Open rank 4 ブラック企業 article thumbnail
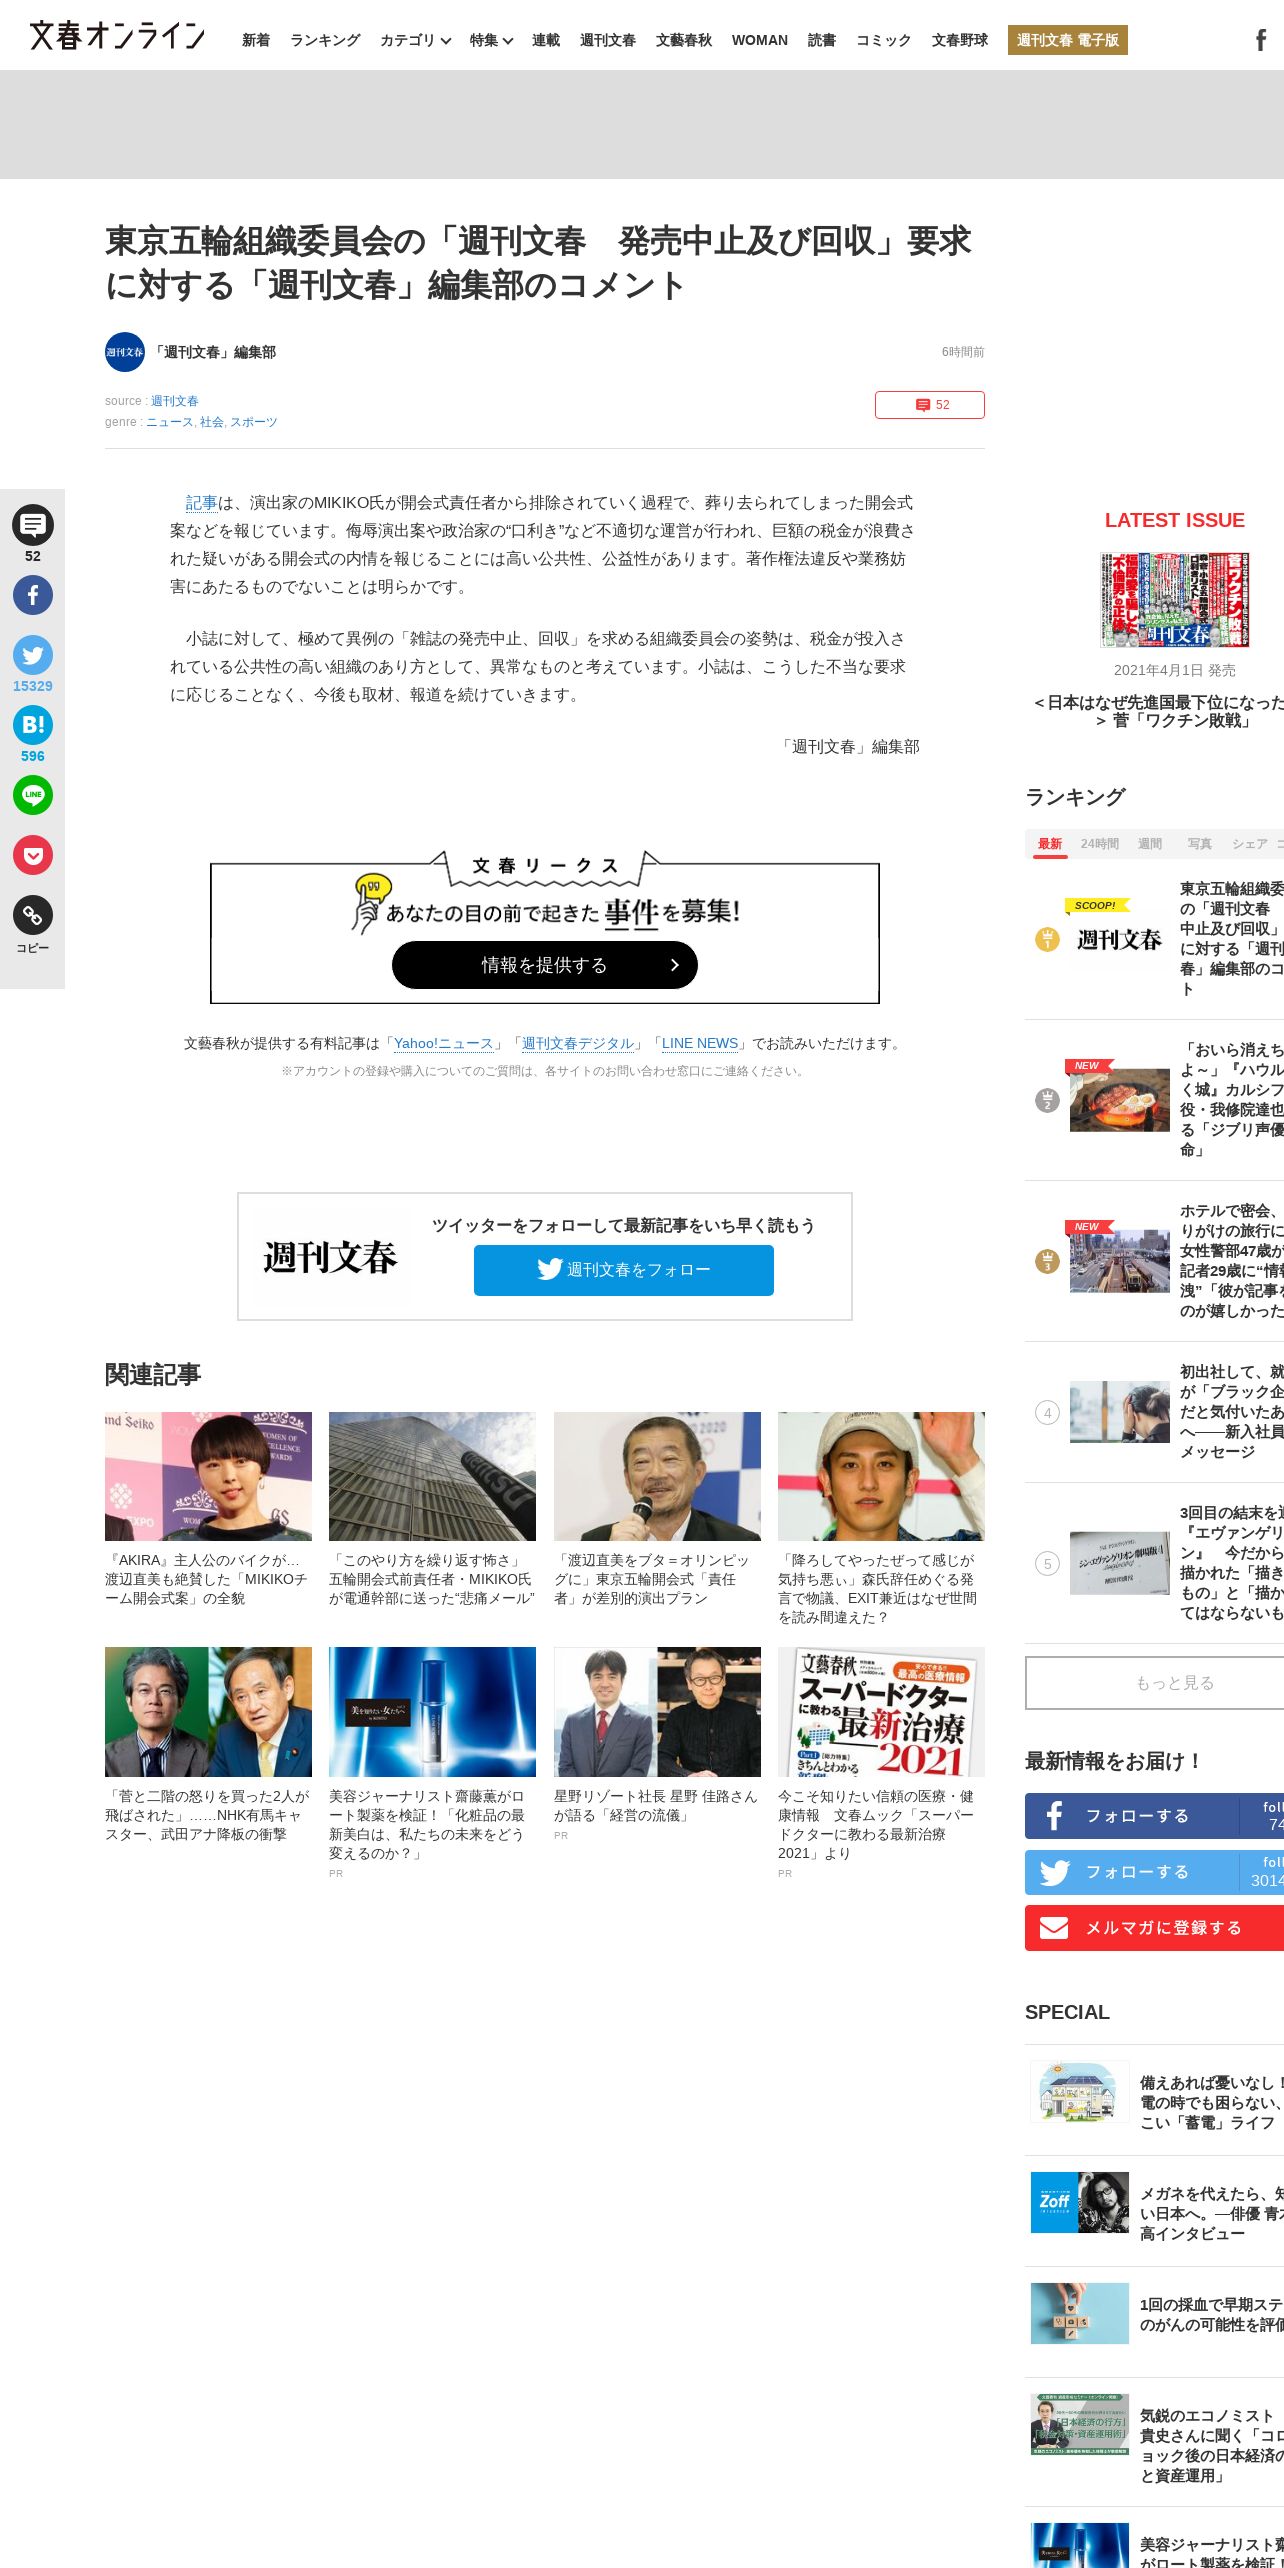Screen dimensions: 1284x2568 (x=1120, y=1412)
